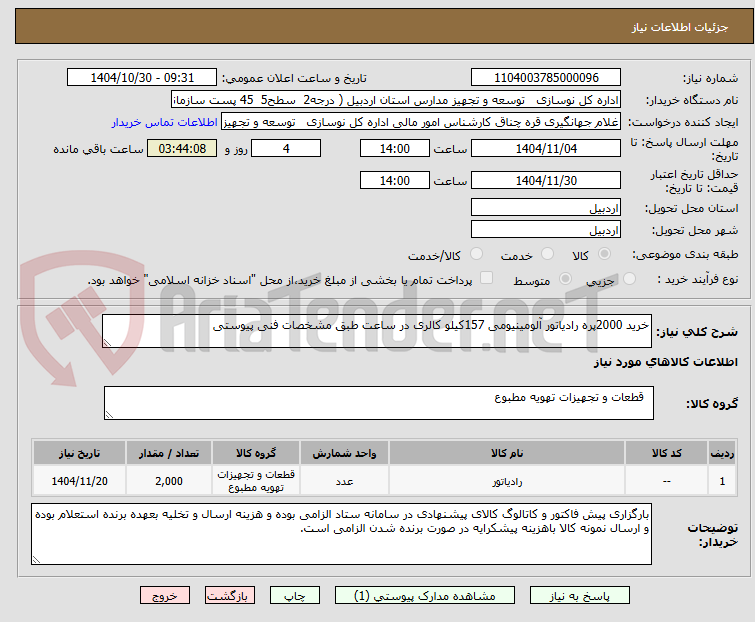Click the unit cell عدد
755x622 pixels.
(344, 481)
